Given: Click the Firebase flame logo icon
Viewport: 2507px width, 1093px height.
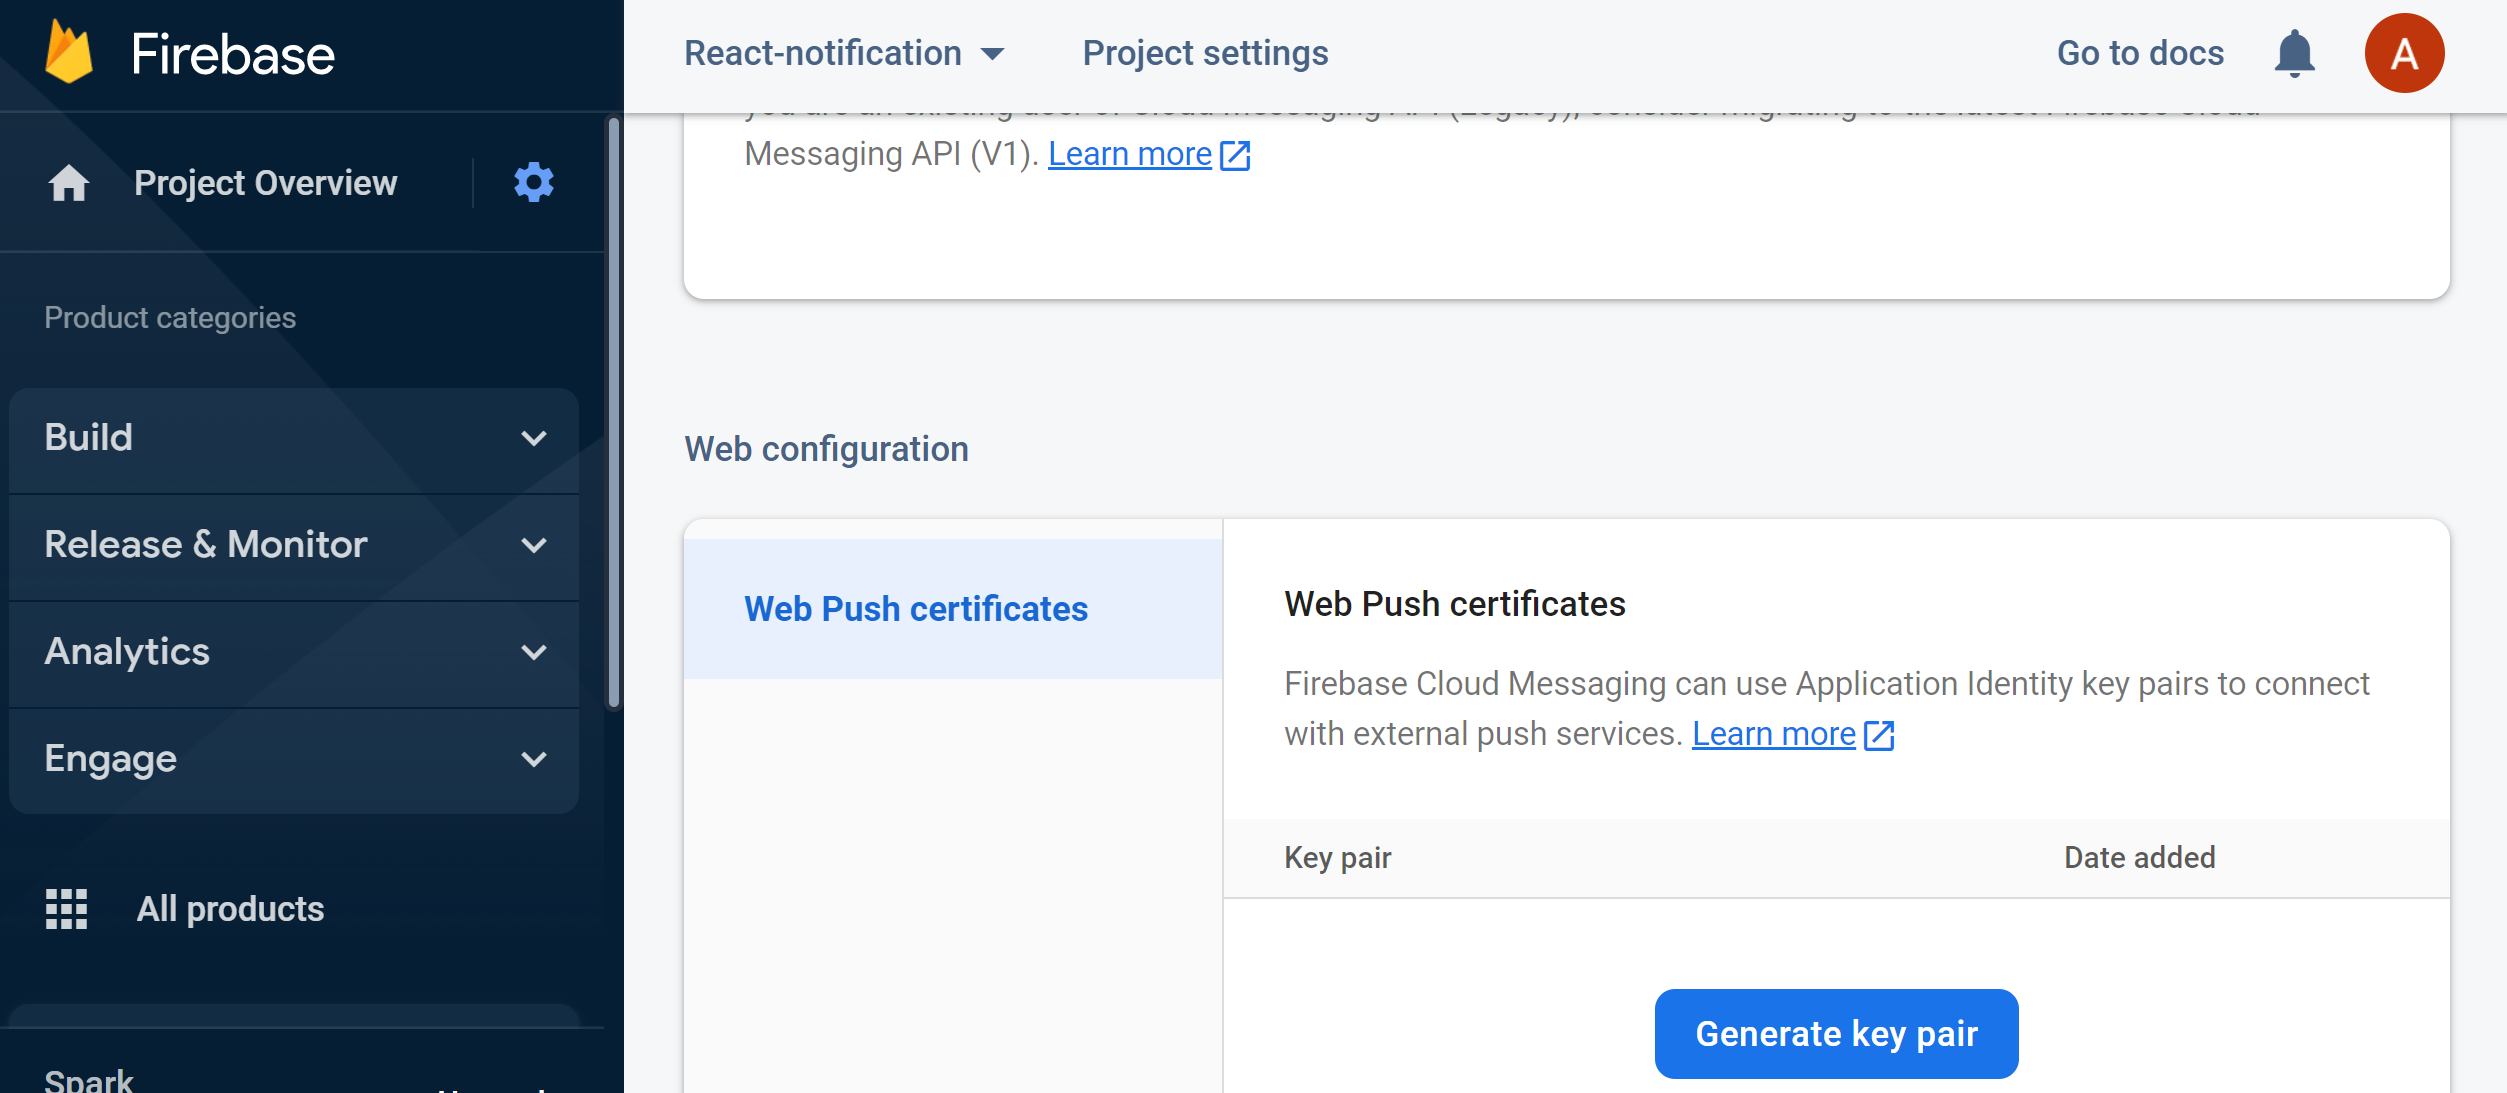Looking at the screenshot, I should (68, 52).
